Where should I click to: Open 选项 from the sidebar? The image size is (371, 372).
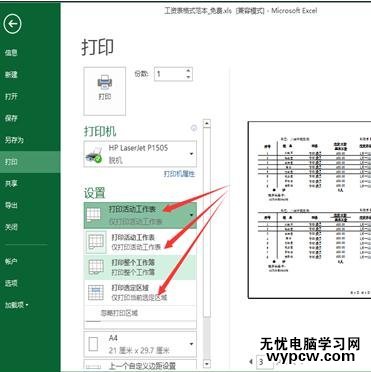11,283
